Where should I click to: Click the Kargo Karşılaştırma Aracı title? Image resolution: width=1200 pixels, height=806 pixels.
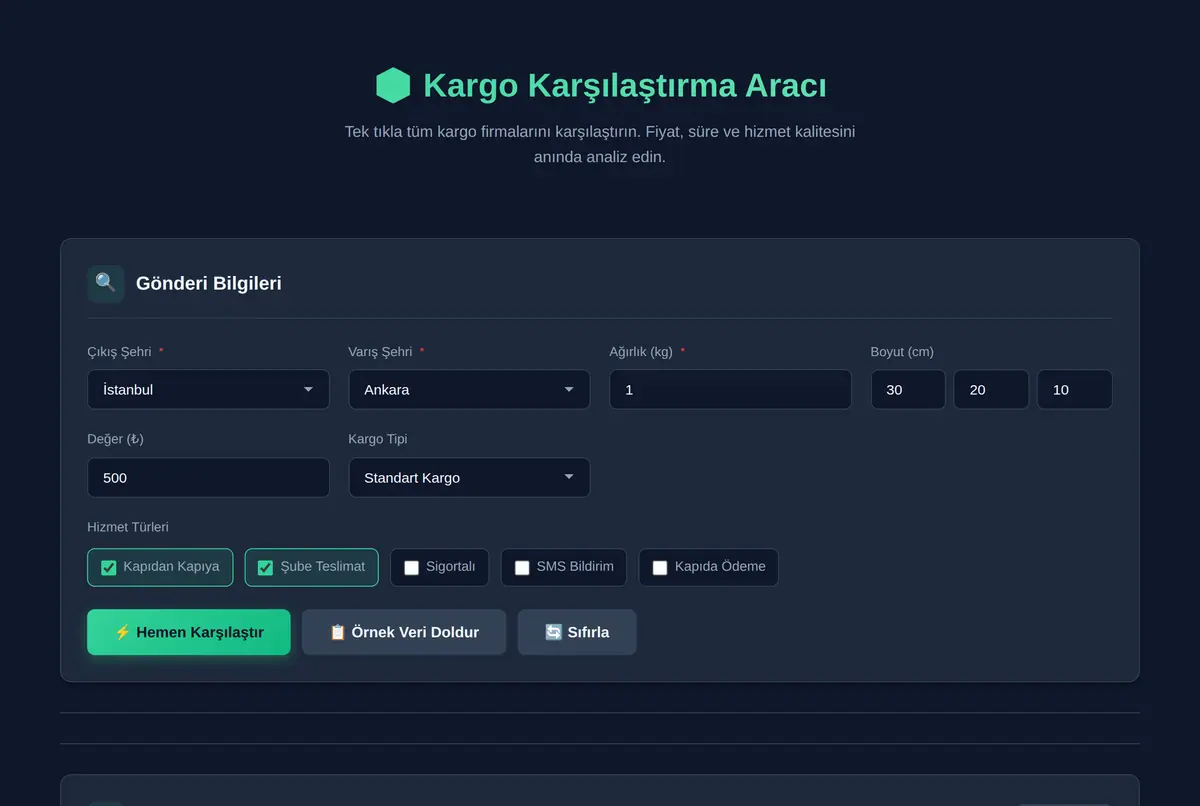[x=625, y=86]
